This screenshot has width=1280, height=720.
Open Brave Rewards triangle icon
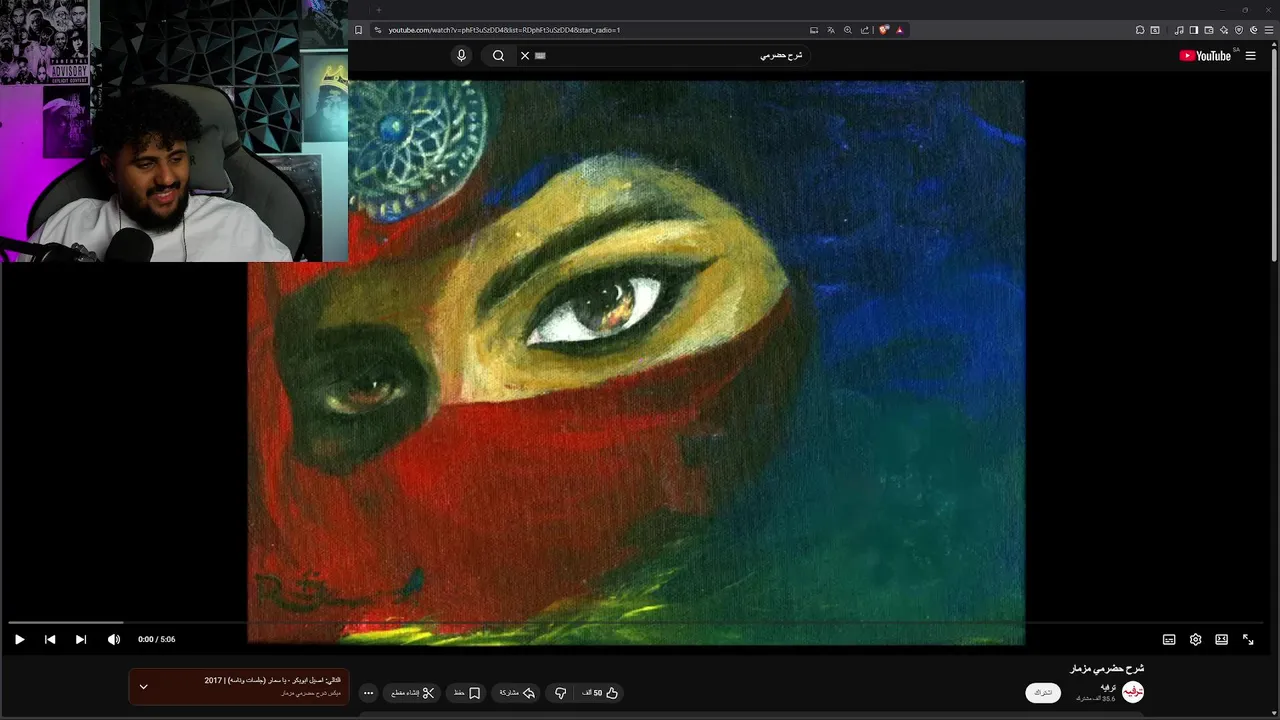click(900, 30)
